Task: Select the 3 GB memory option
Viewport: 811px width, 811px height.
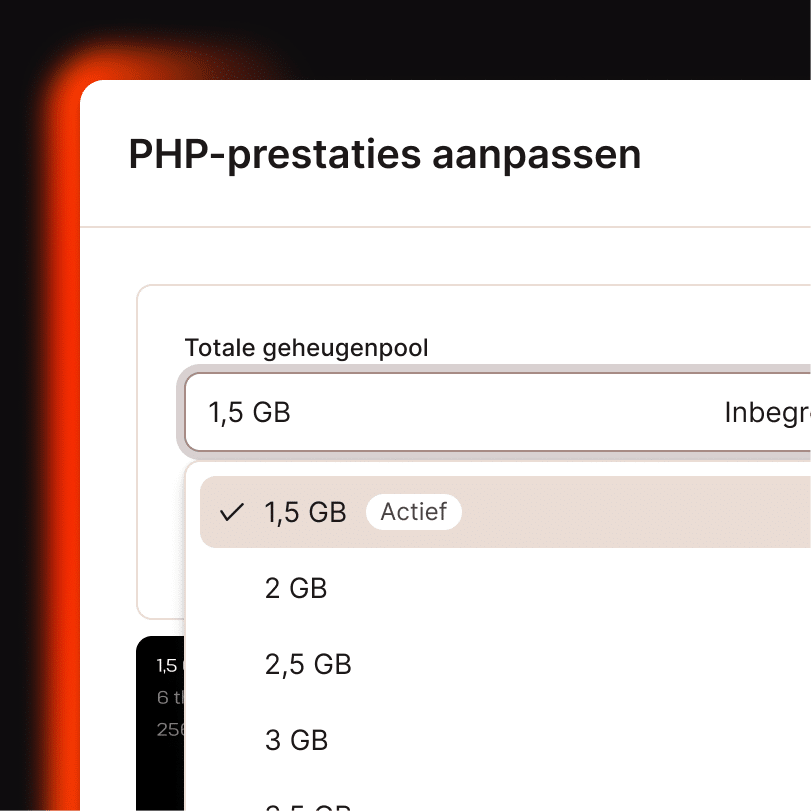Action: (297, 740)
